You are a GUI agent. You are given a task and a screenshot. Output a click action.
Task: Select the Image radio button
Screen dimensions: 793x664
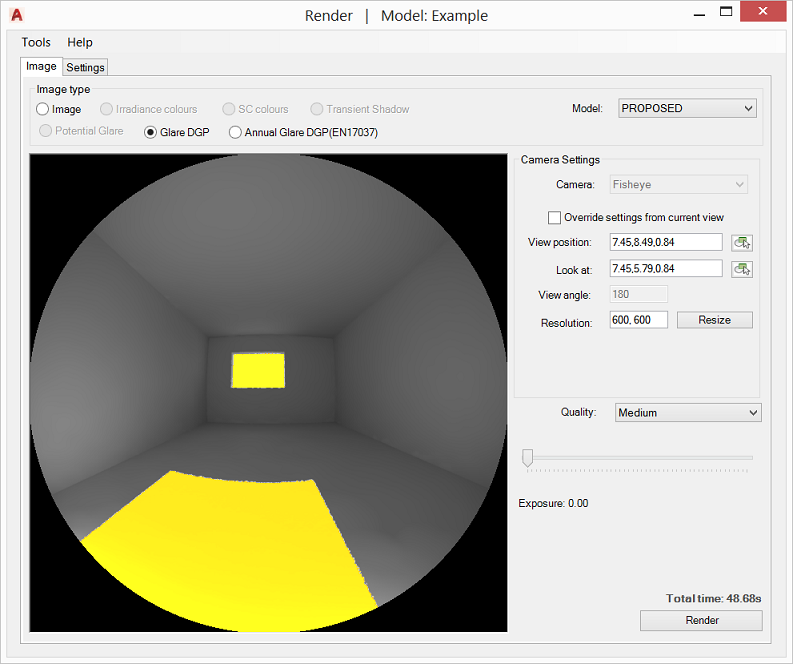tap(43, 109)
